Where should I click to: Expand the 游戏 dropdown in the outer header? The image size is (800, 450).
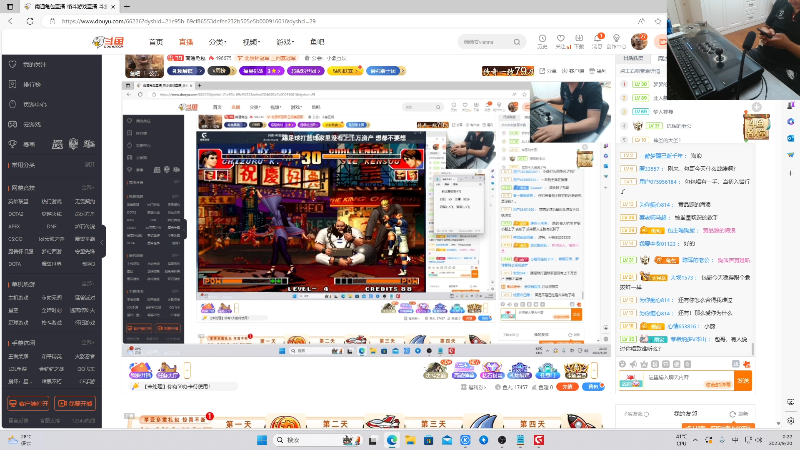285,42
